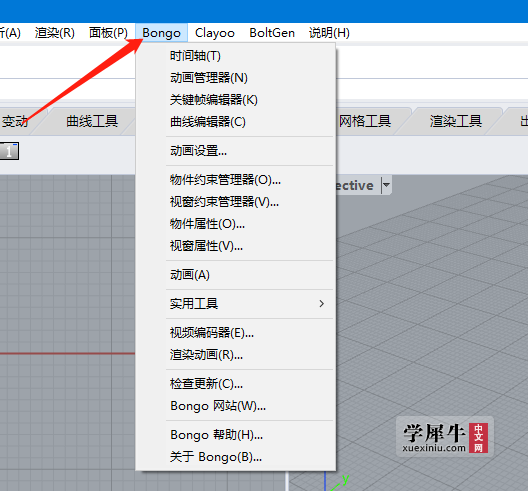The width and height of the screenshot is (528, 491).
Task: Open the Clayoo menu
Action: 214,33
